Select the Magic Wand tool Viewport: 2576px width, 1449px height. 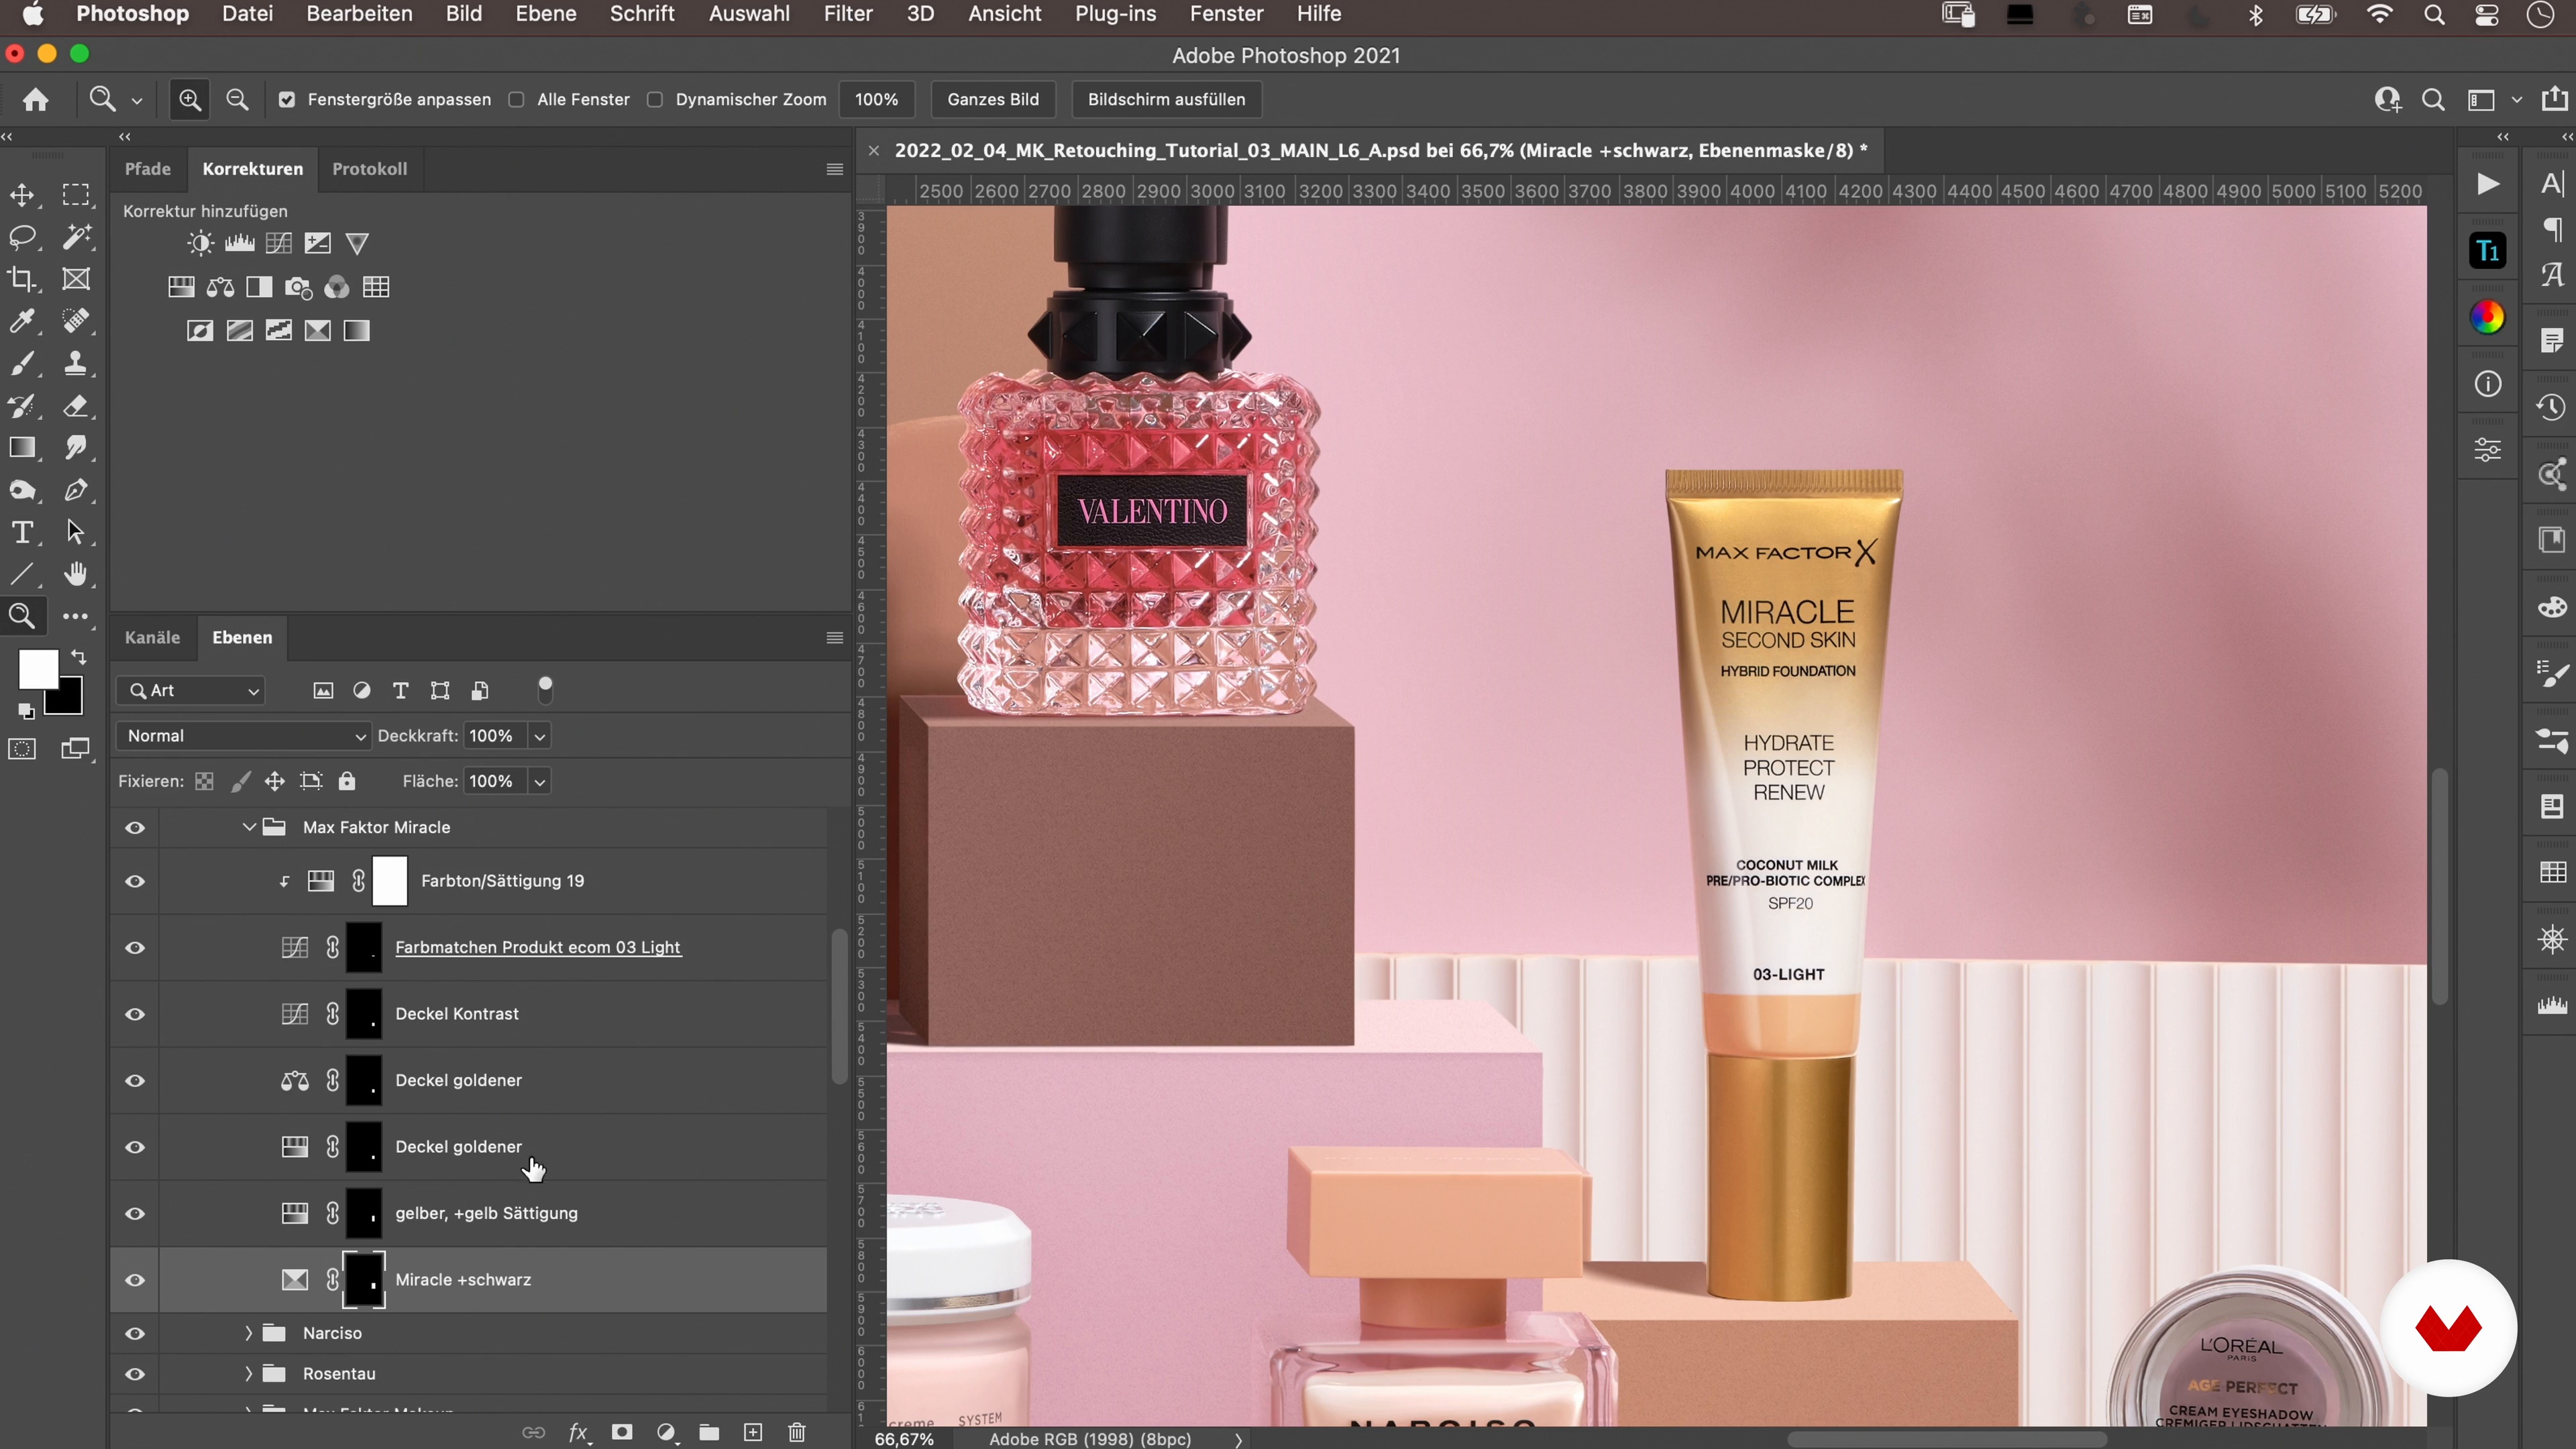click(76, 237)
